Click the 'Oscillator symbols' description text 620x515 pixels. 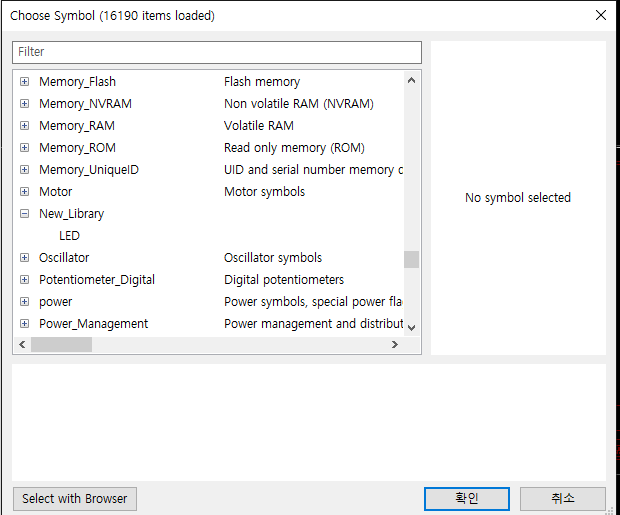pos(273,258)
